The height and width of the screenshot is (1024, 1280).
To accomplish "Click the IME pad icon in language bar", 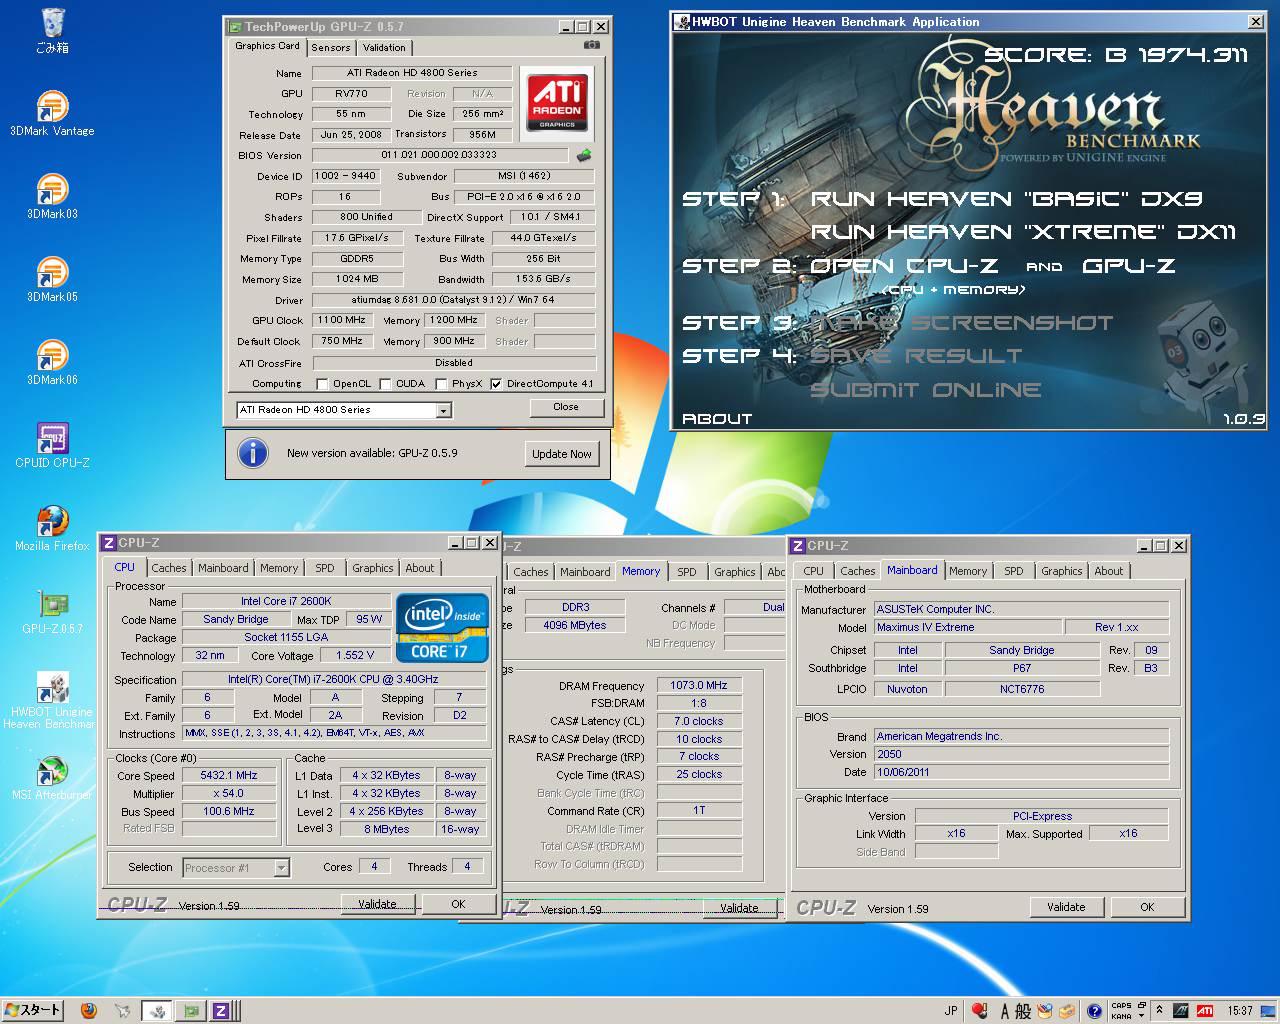I will 1045,1011.
